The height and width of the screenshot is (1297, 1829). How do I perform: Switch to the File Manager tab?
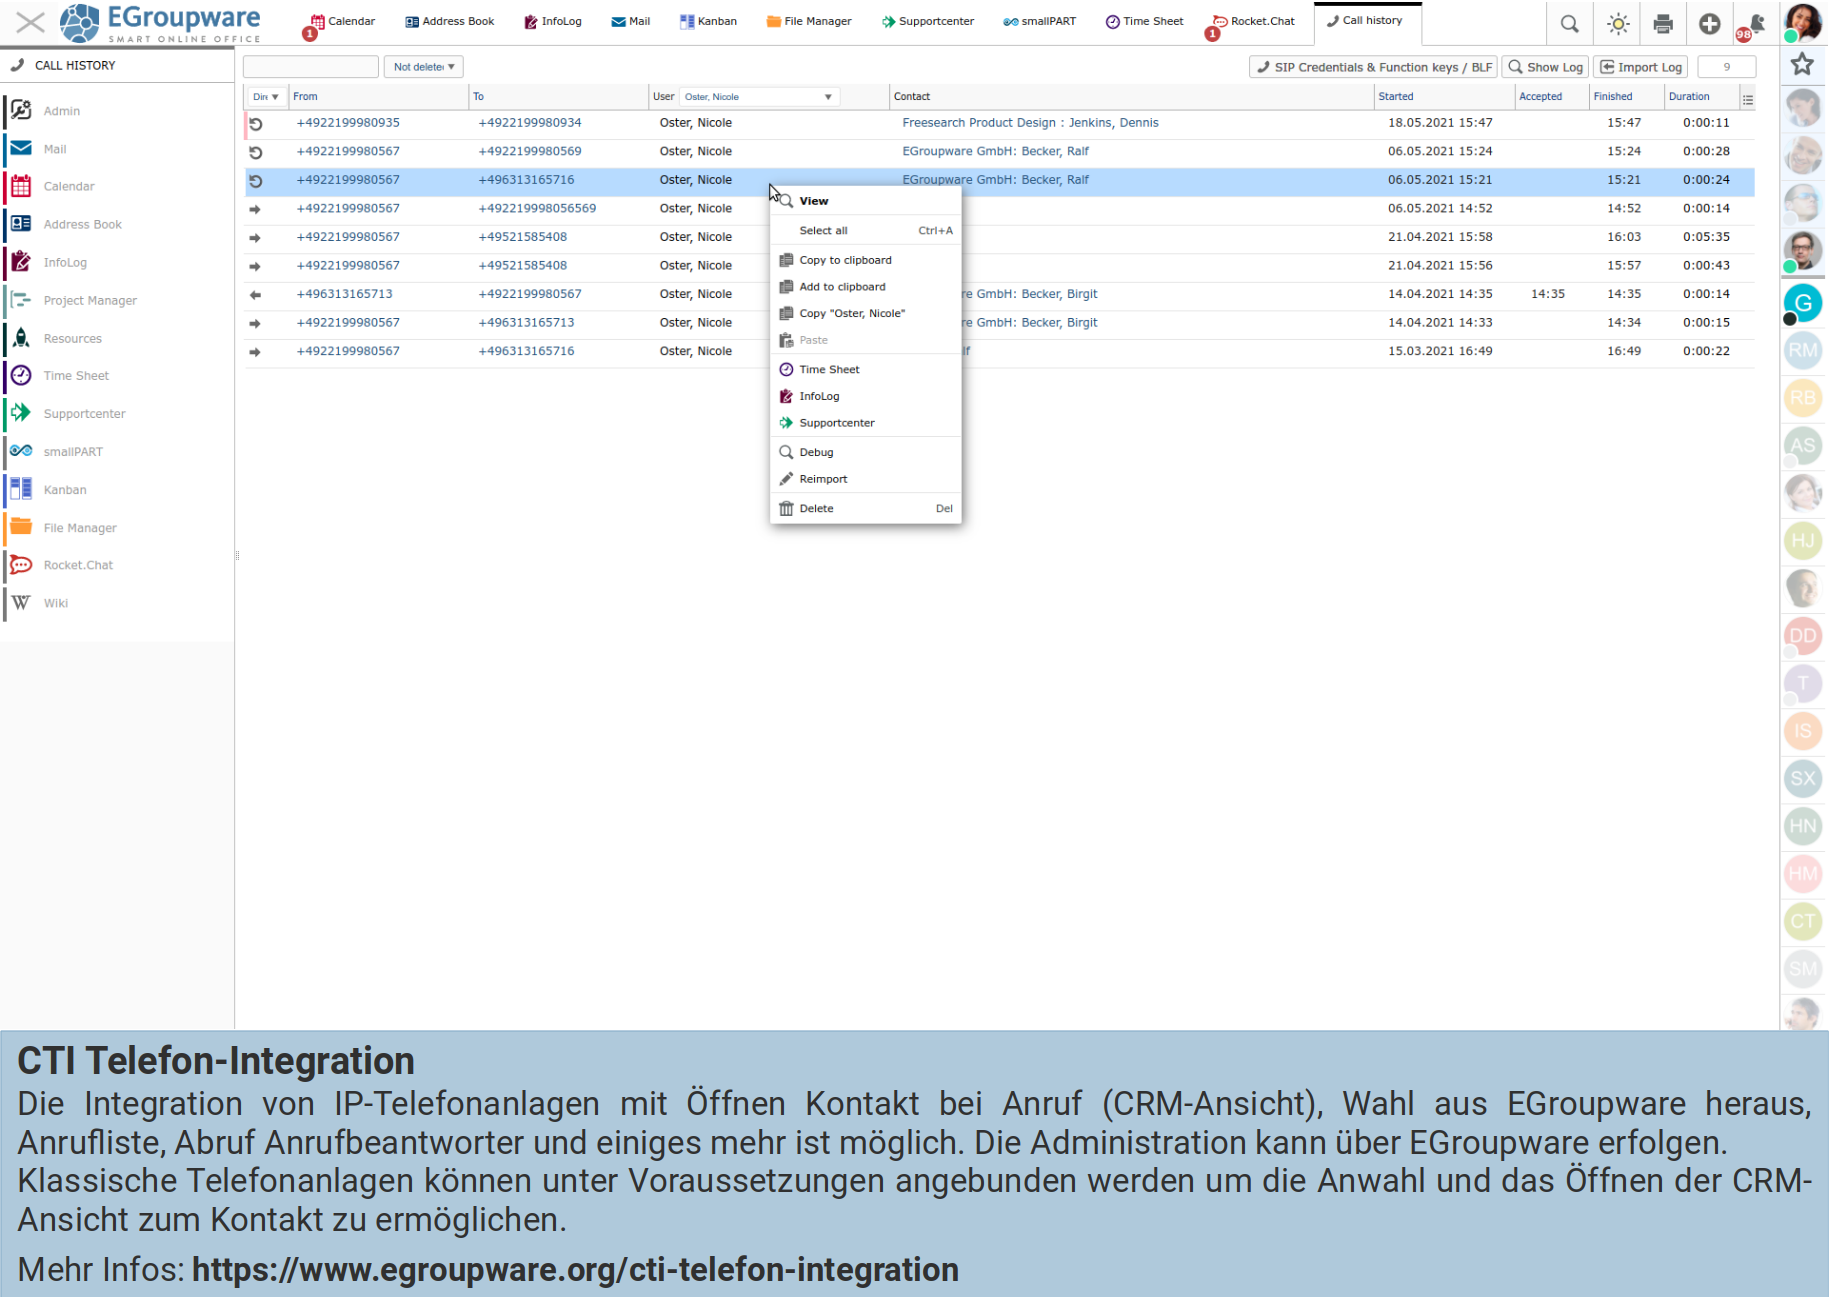click(808, 21)
